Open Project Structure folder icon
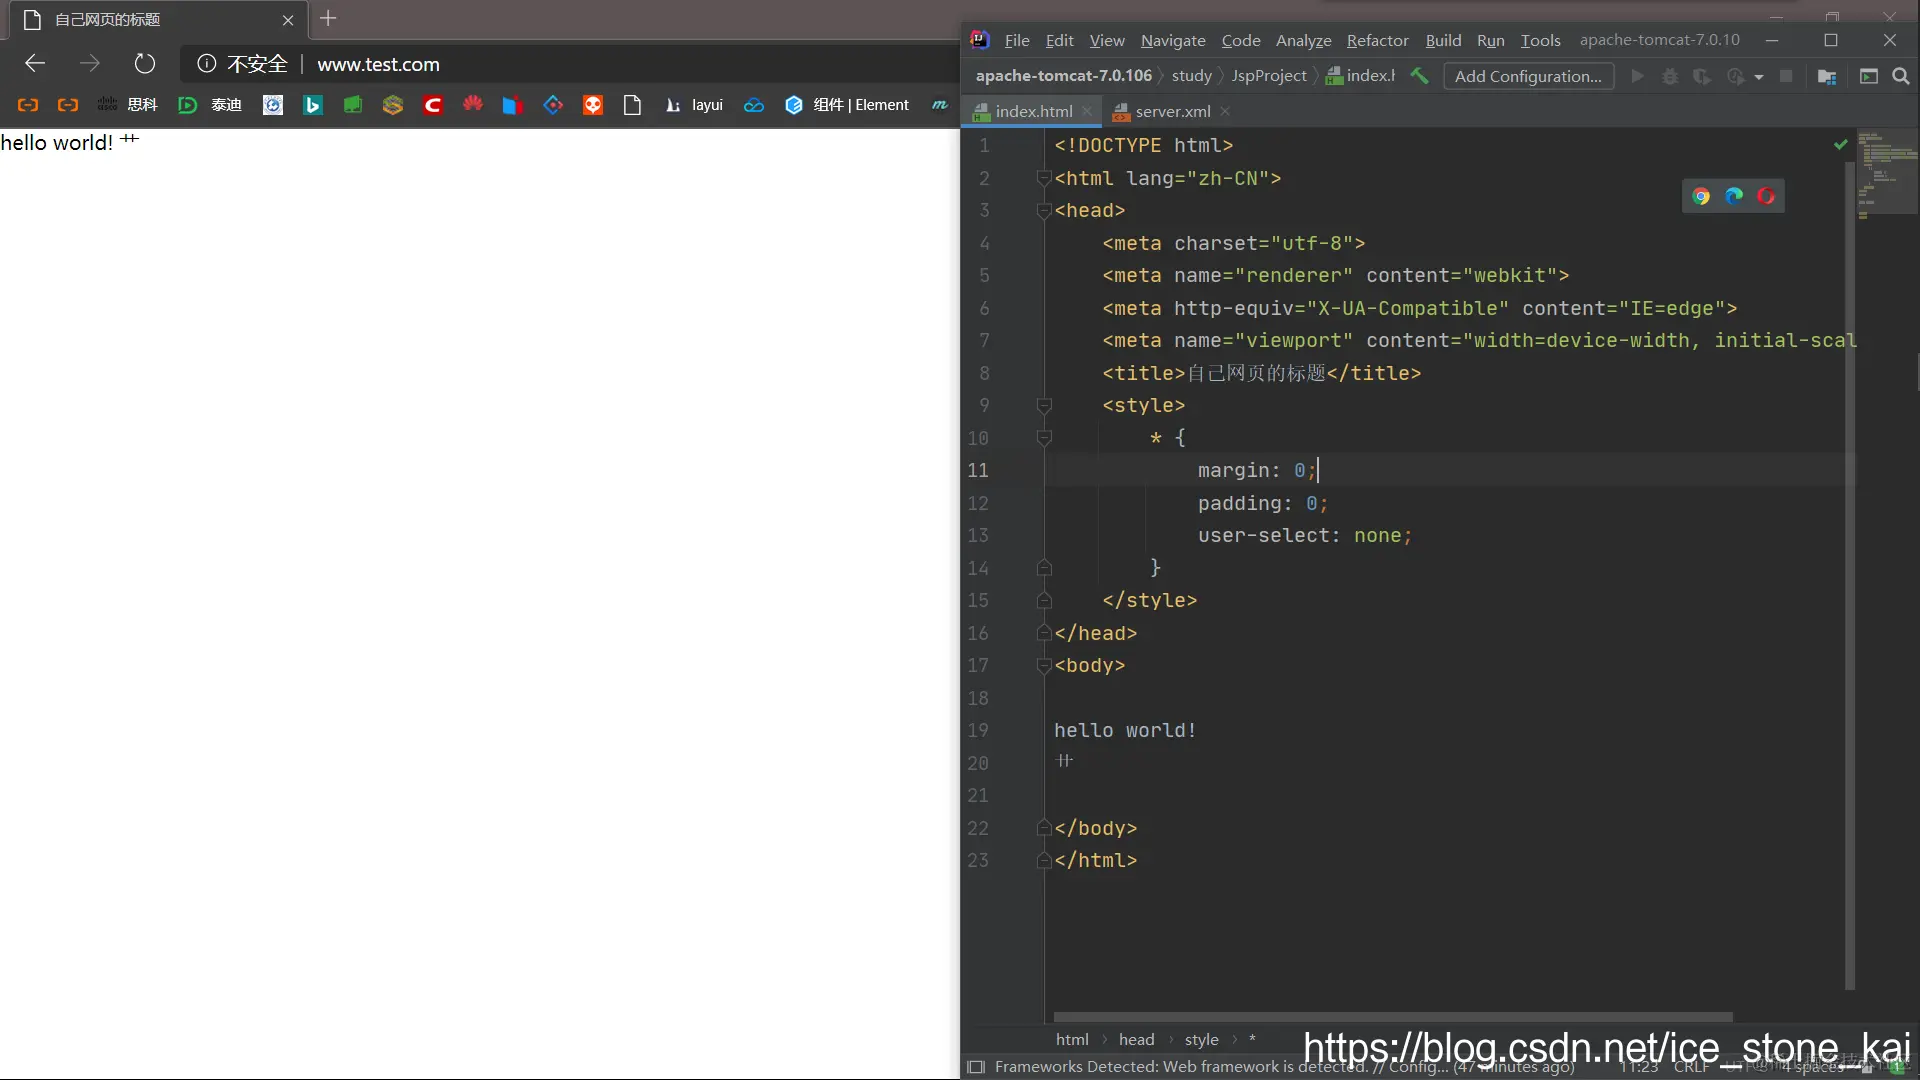The height and width of the screenshot is (1080, 1920). click(1826, 76)
